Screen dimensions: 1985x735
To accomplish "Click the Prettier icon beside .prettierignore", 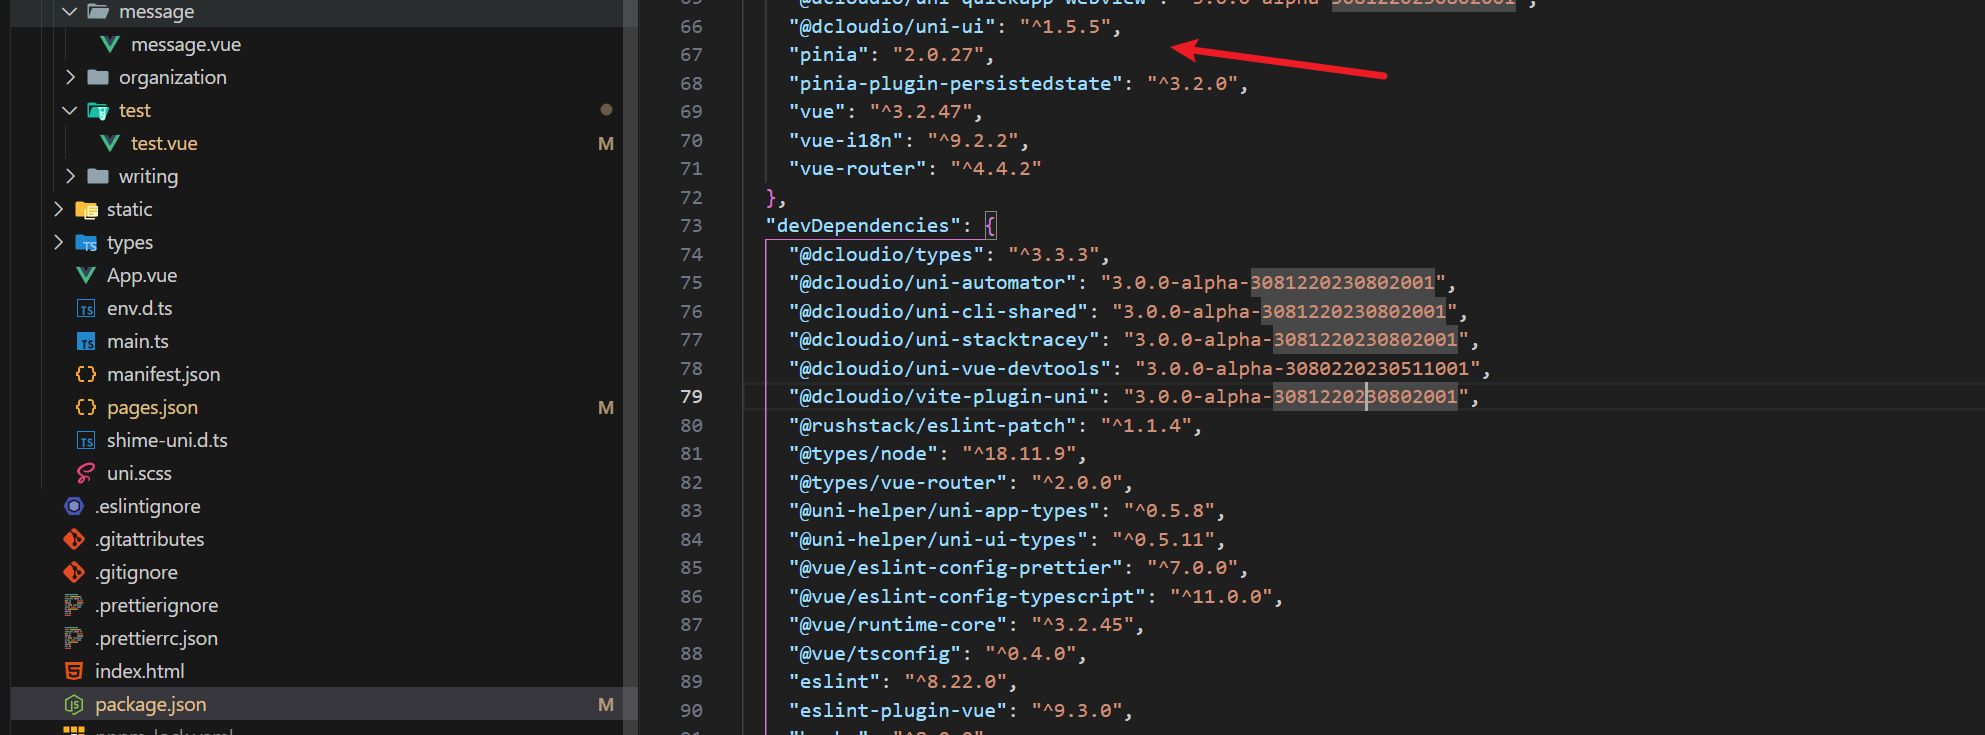I will click(74, 605).
